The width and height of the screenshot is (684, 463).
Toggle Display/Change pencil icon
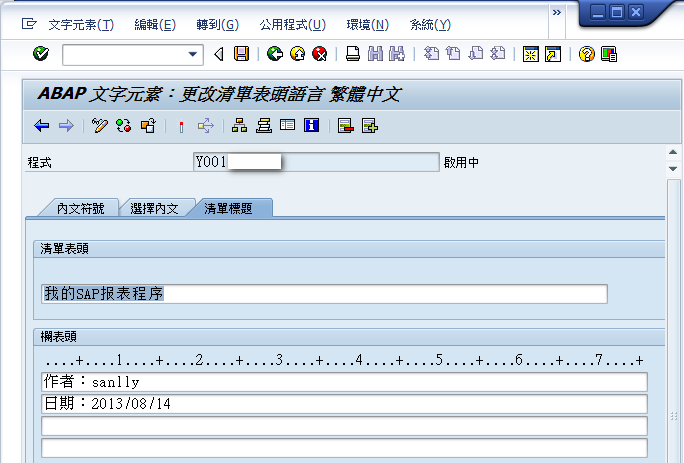(x=99, y=126)
